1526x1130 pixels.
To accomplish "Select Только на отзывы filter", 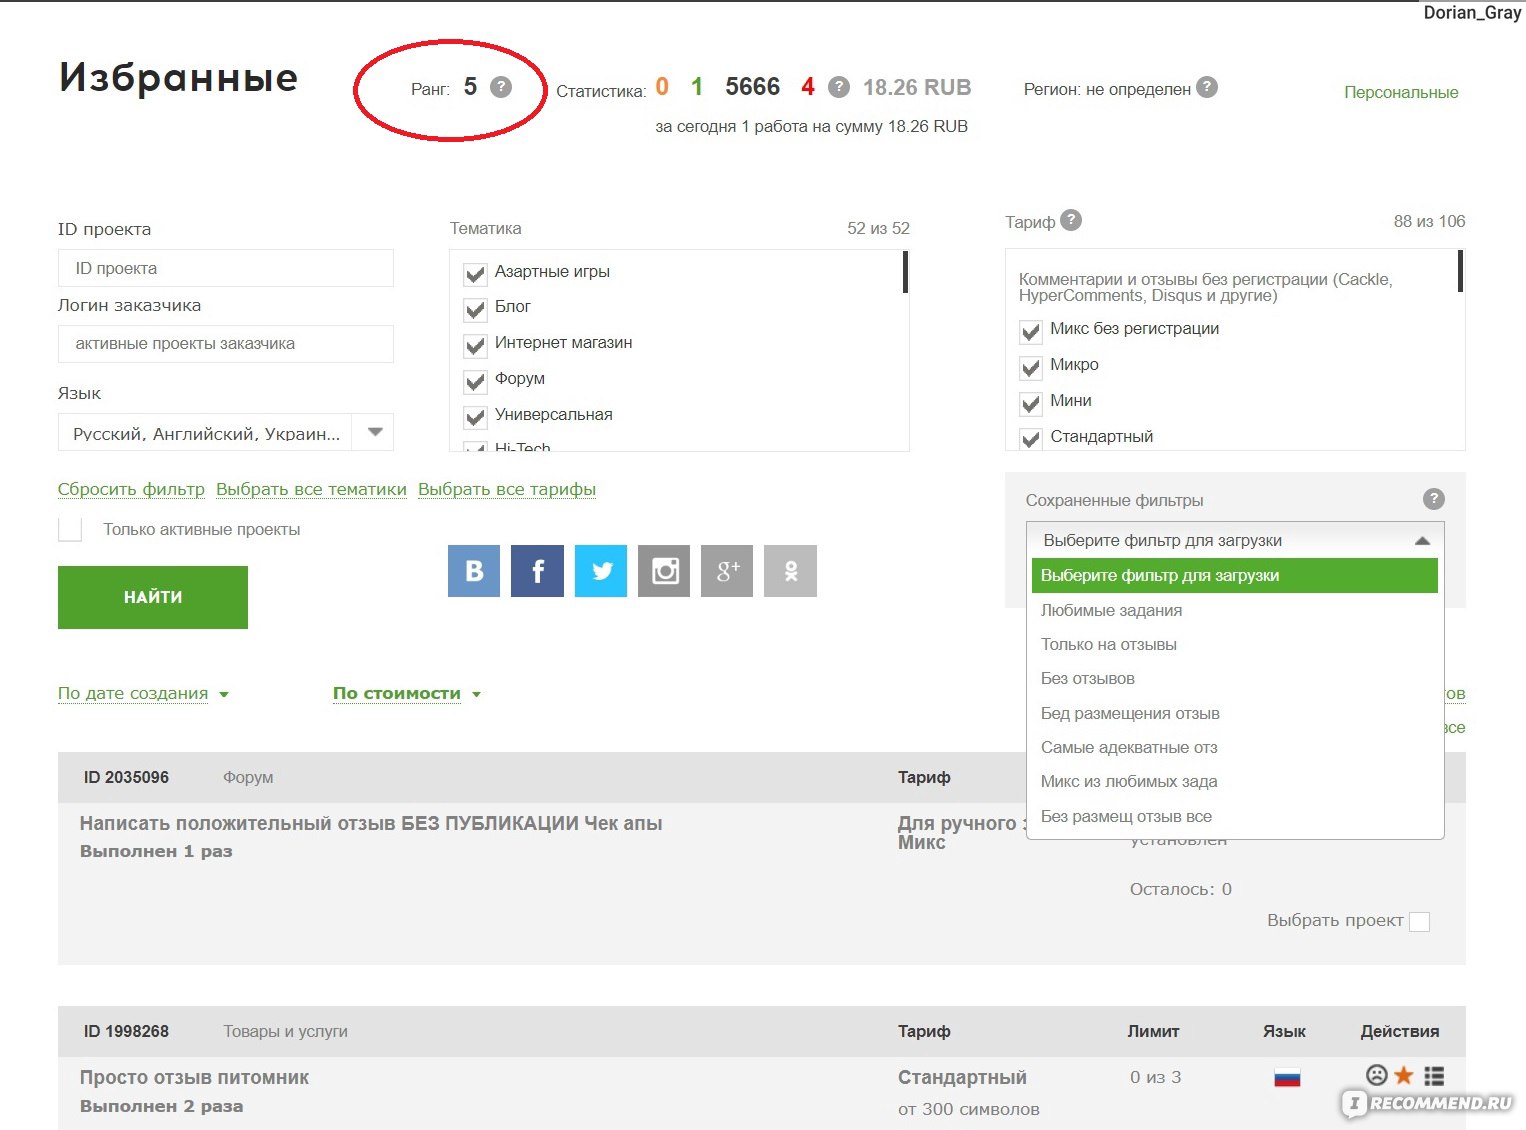I will click(x=1235, y=644).
